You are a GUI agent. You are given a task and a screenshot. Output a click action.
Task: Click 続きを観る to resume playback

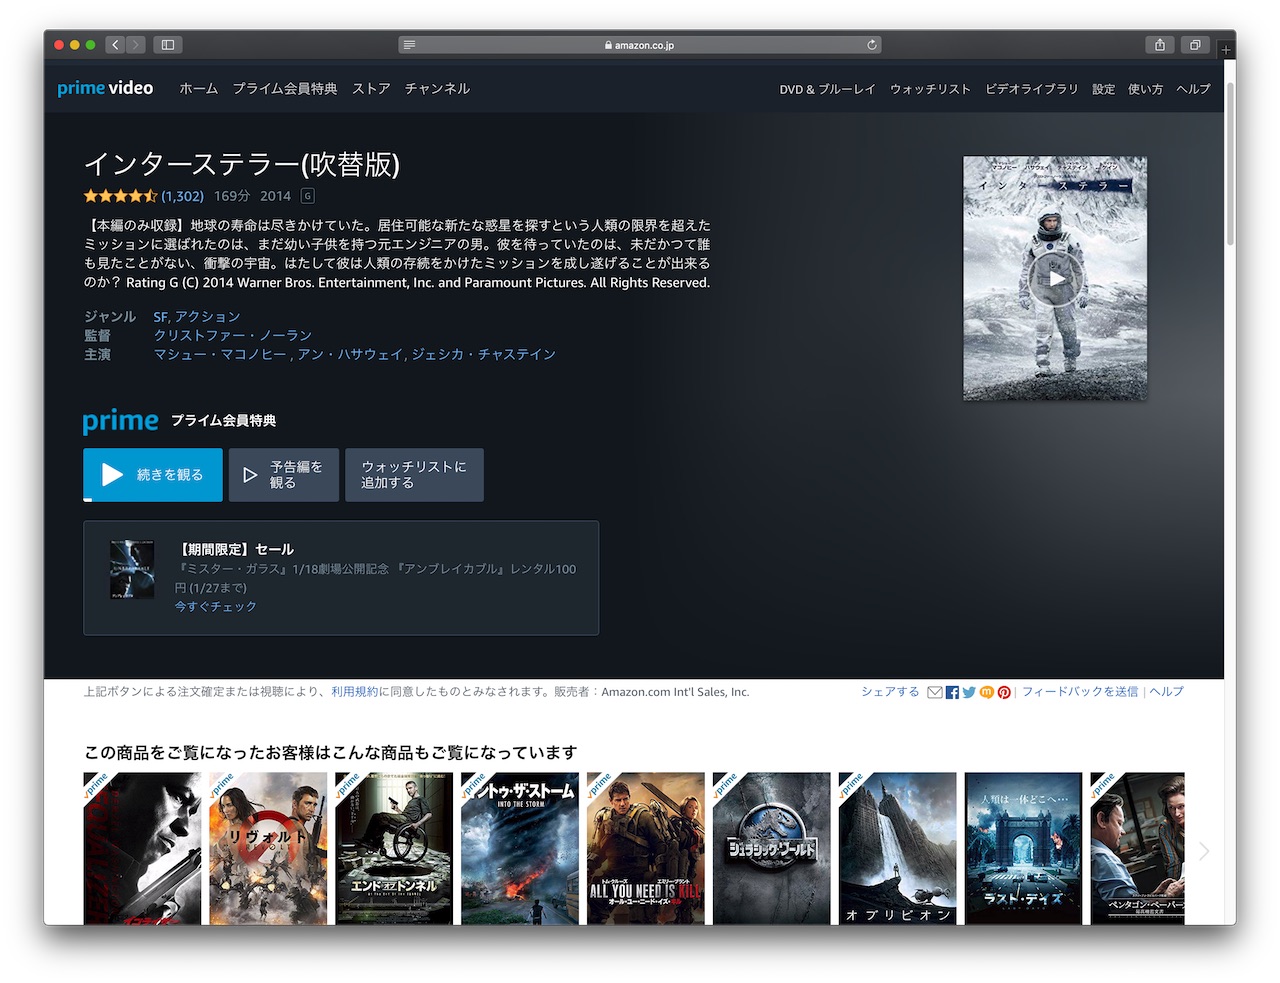click(x=153, y=475)
